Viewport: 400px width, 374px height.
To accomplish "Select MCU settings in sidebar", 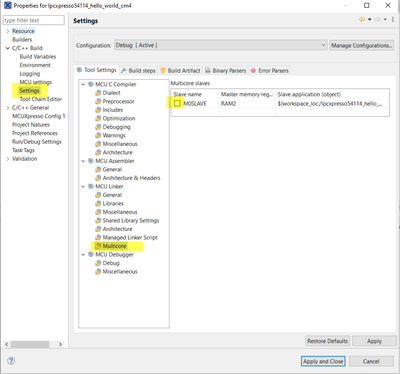I will (36, 82).
